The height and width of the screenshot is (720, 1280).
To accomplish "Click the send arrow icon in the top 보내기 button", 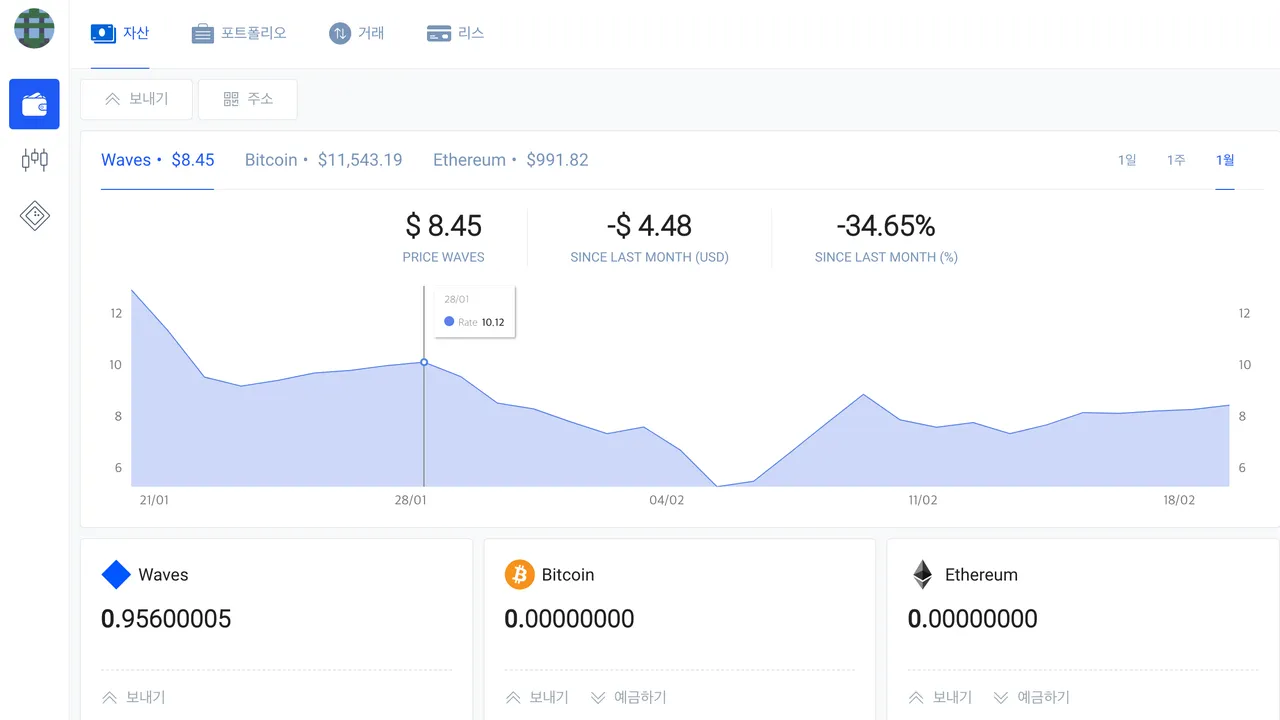I will point(113,99).
